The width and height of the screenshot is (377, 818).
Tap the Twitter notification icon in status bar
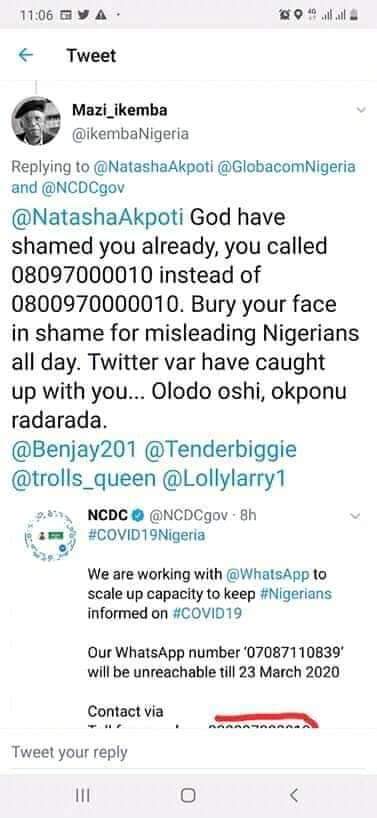(81, 16)
